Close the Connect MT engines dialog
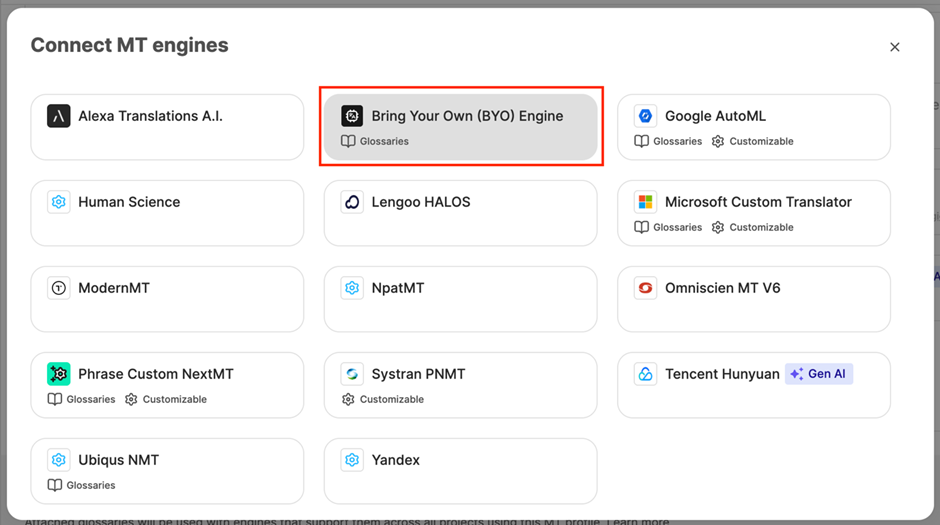Screen dimensions: 940x525 pos(894,47)
